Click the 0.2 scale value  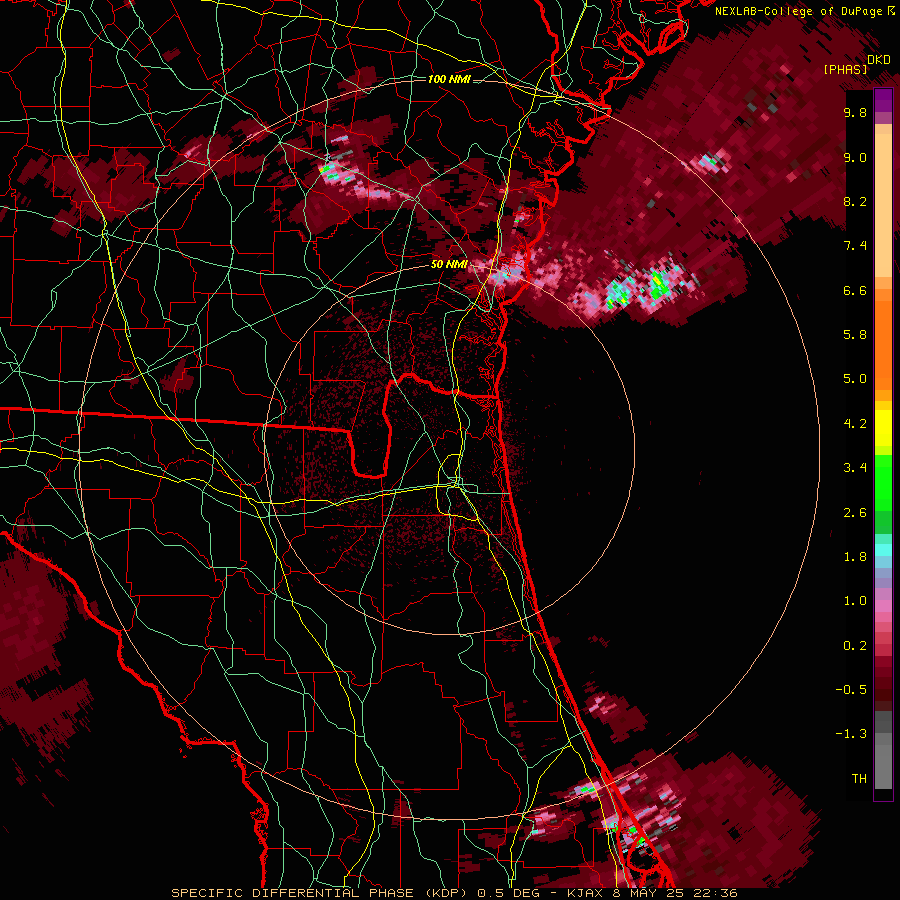pos(855,646)
